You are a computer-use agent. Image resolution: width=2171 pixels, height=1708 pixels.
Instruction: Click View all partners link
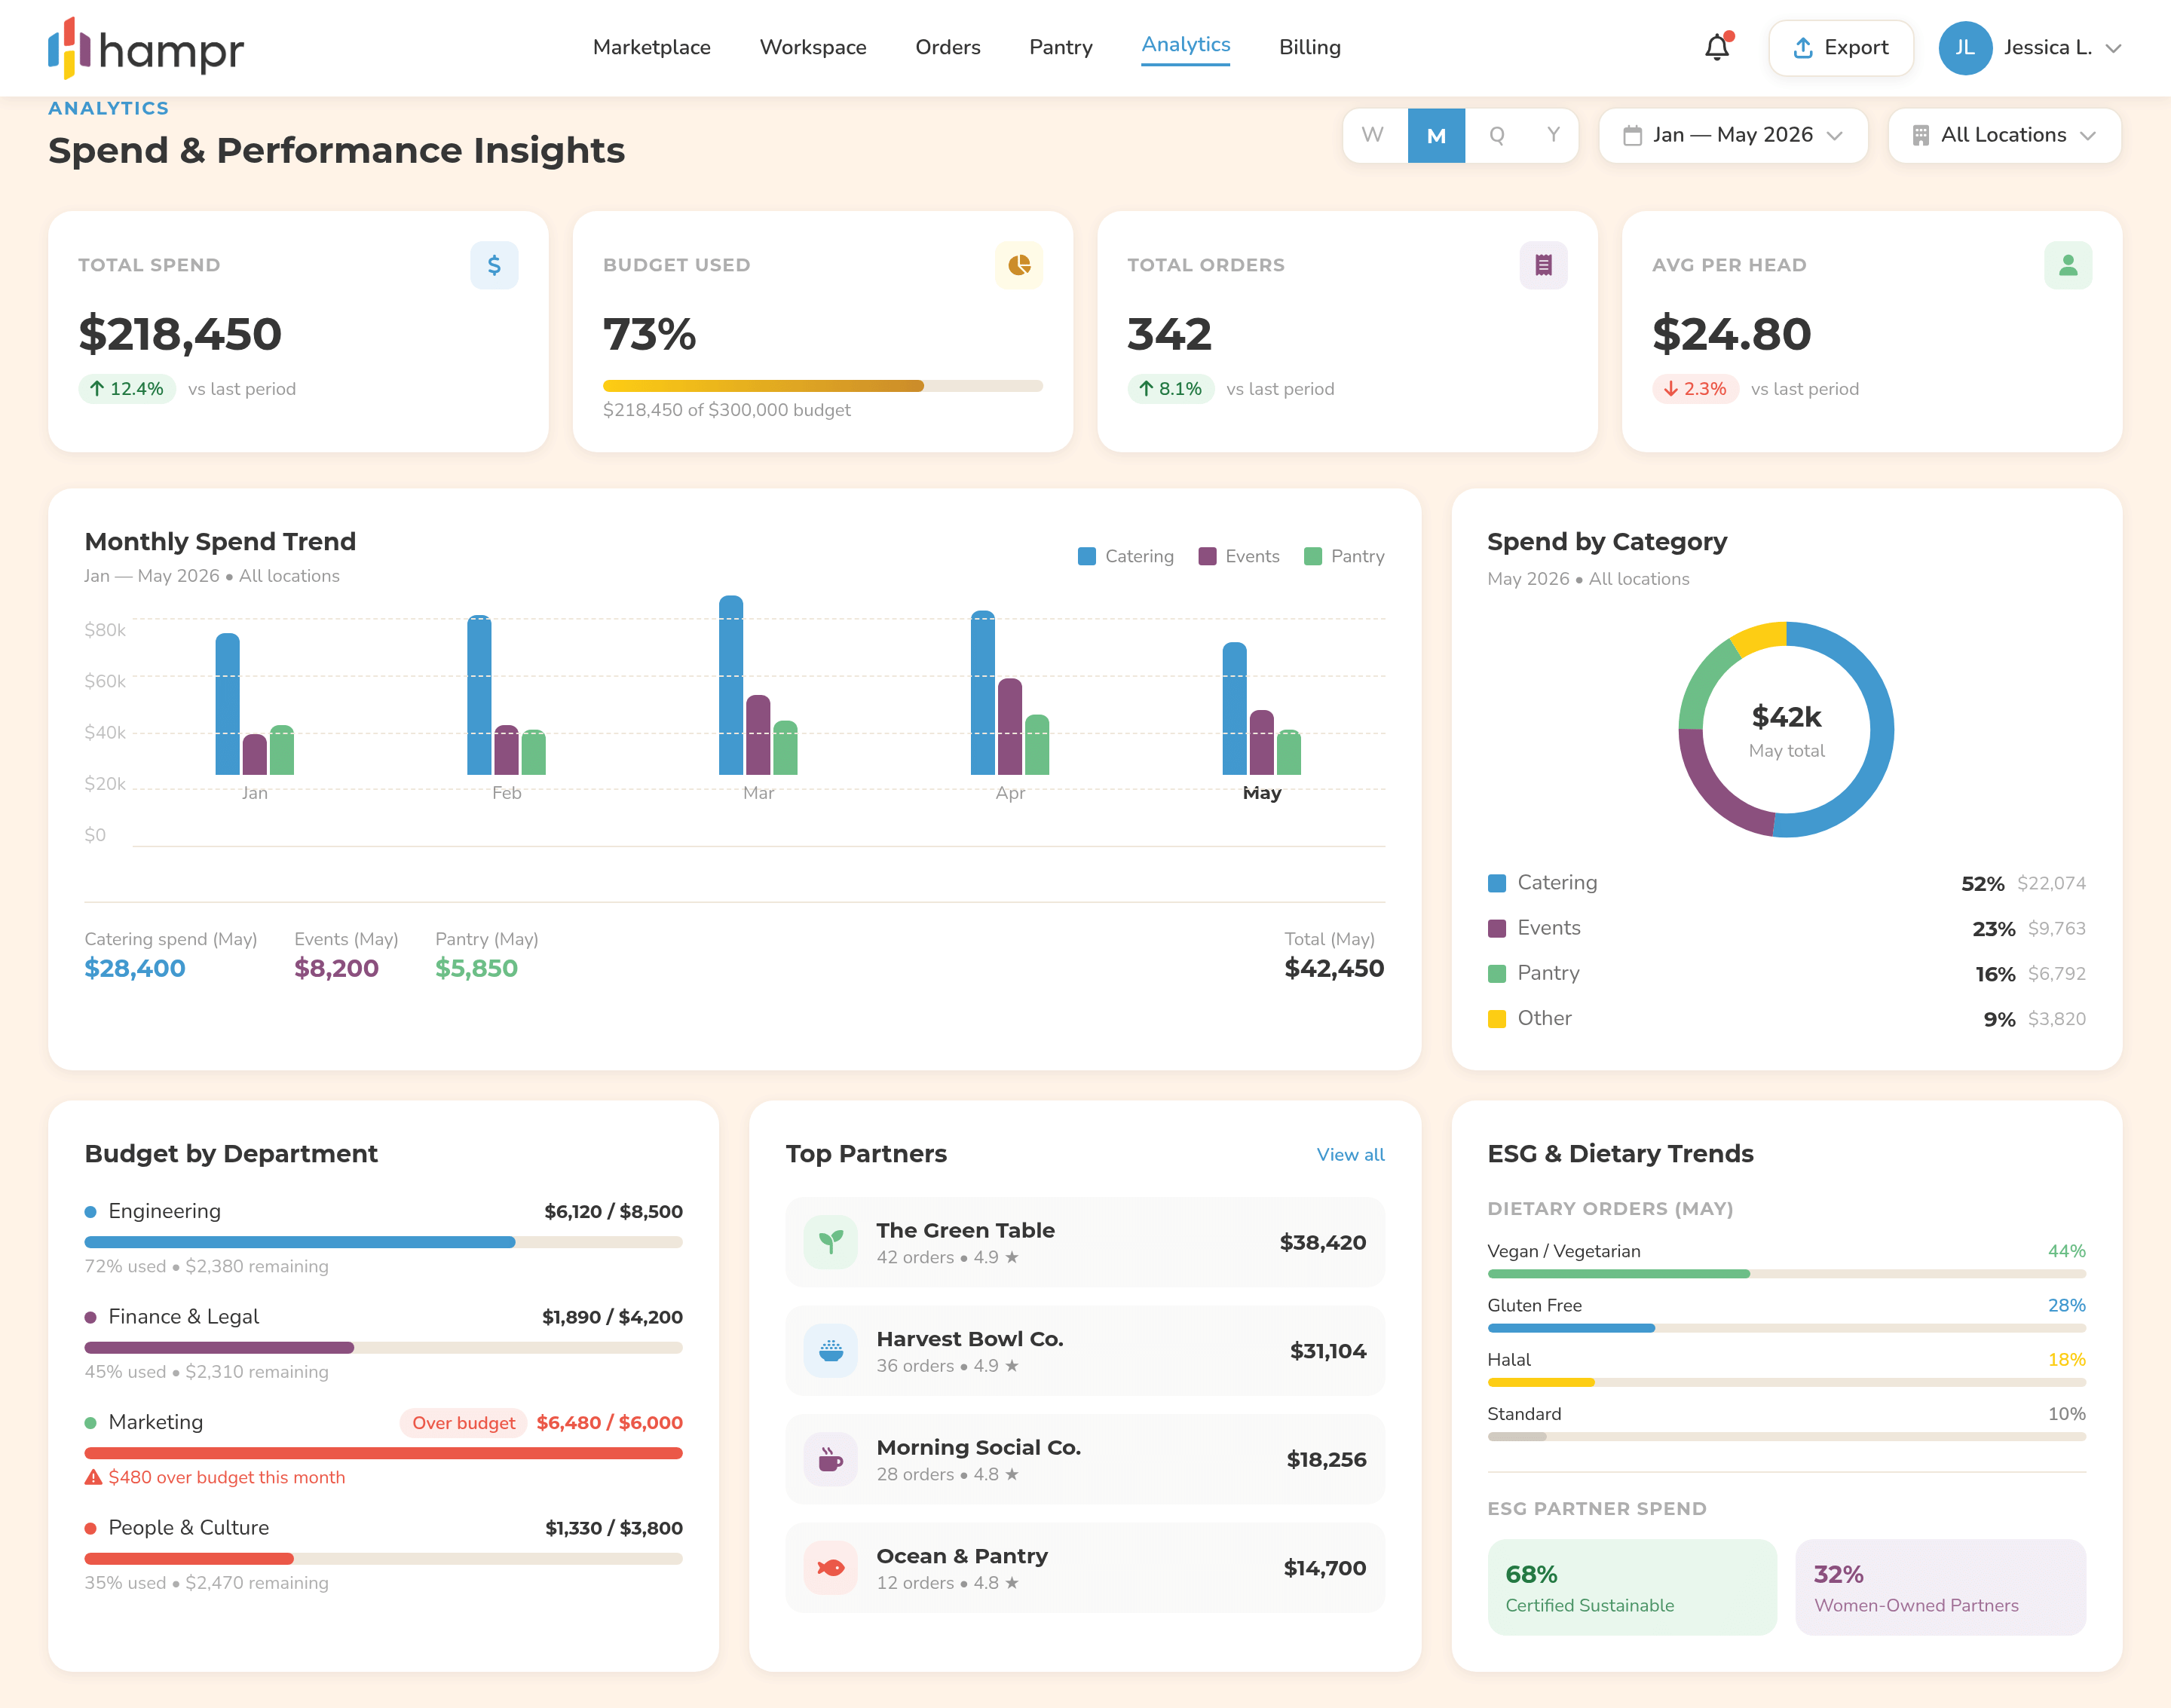1350,1154
